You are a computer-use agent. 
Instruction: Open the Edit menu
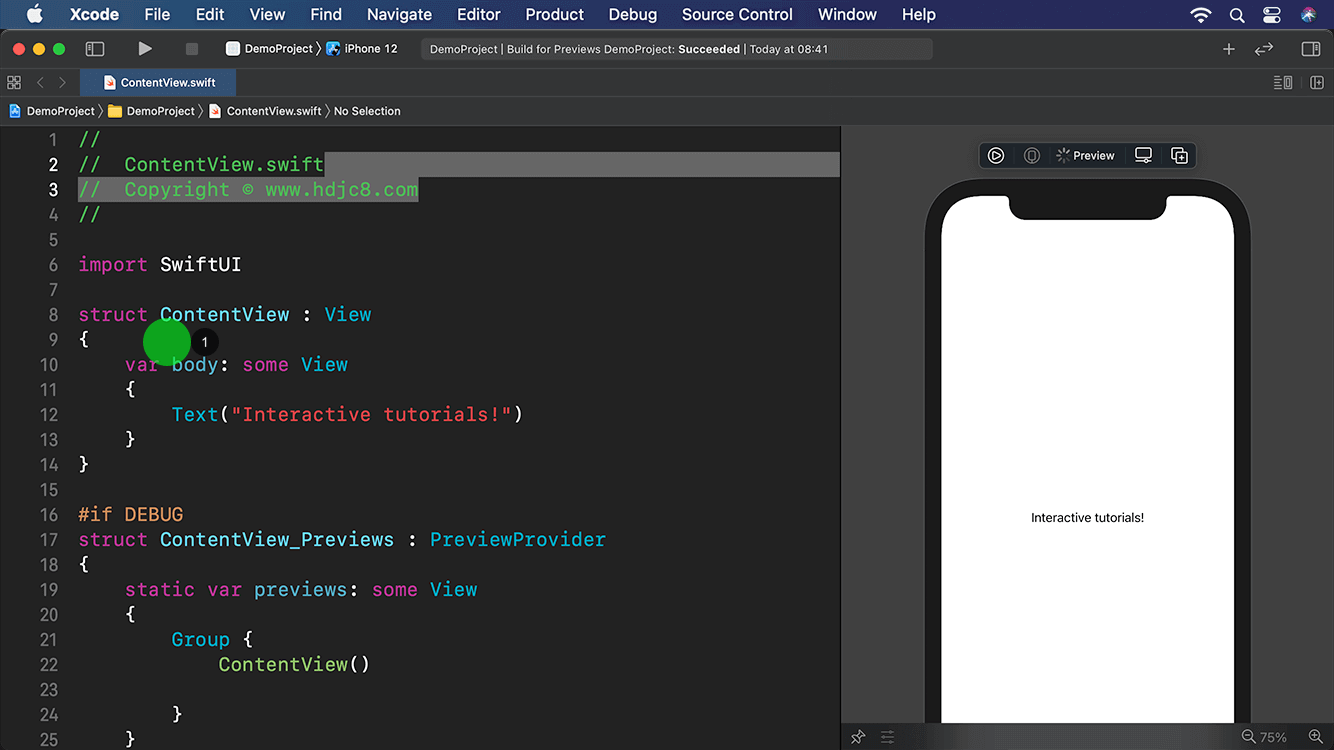210,14
